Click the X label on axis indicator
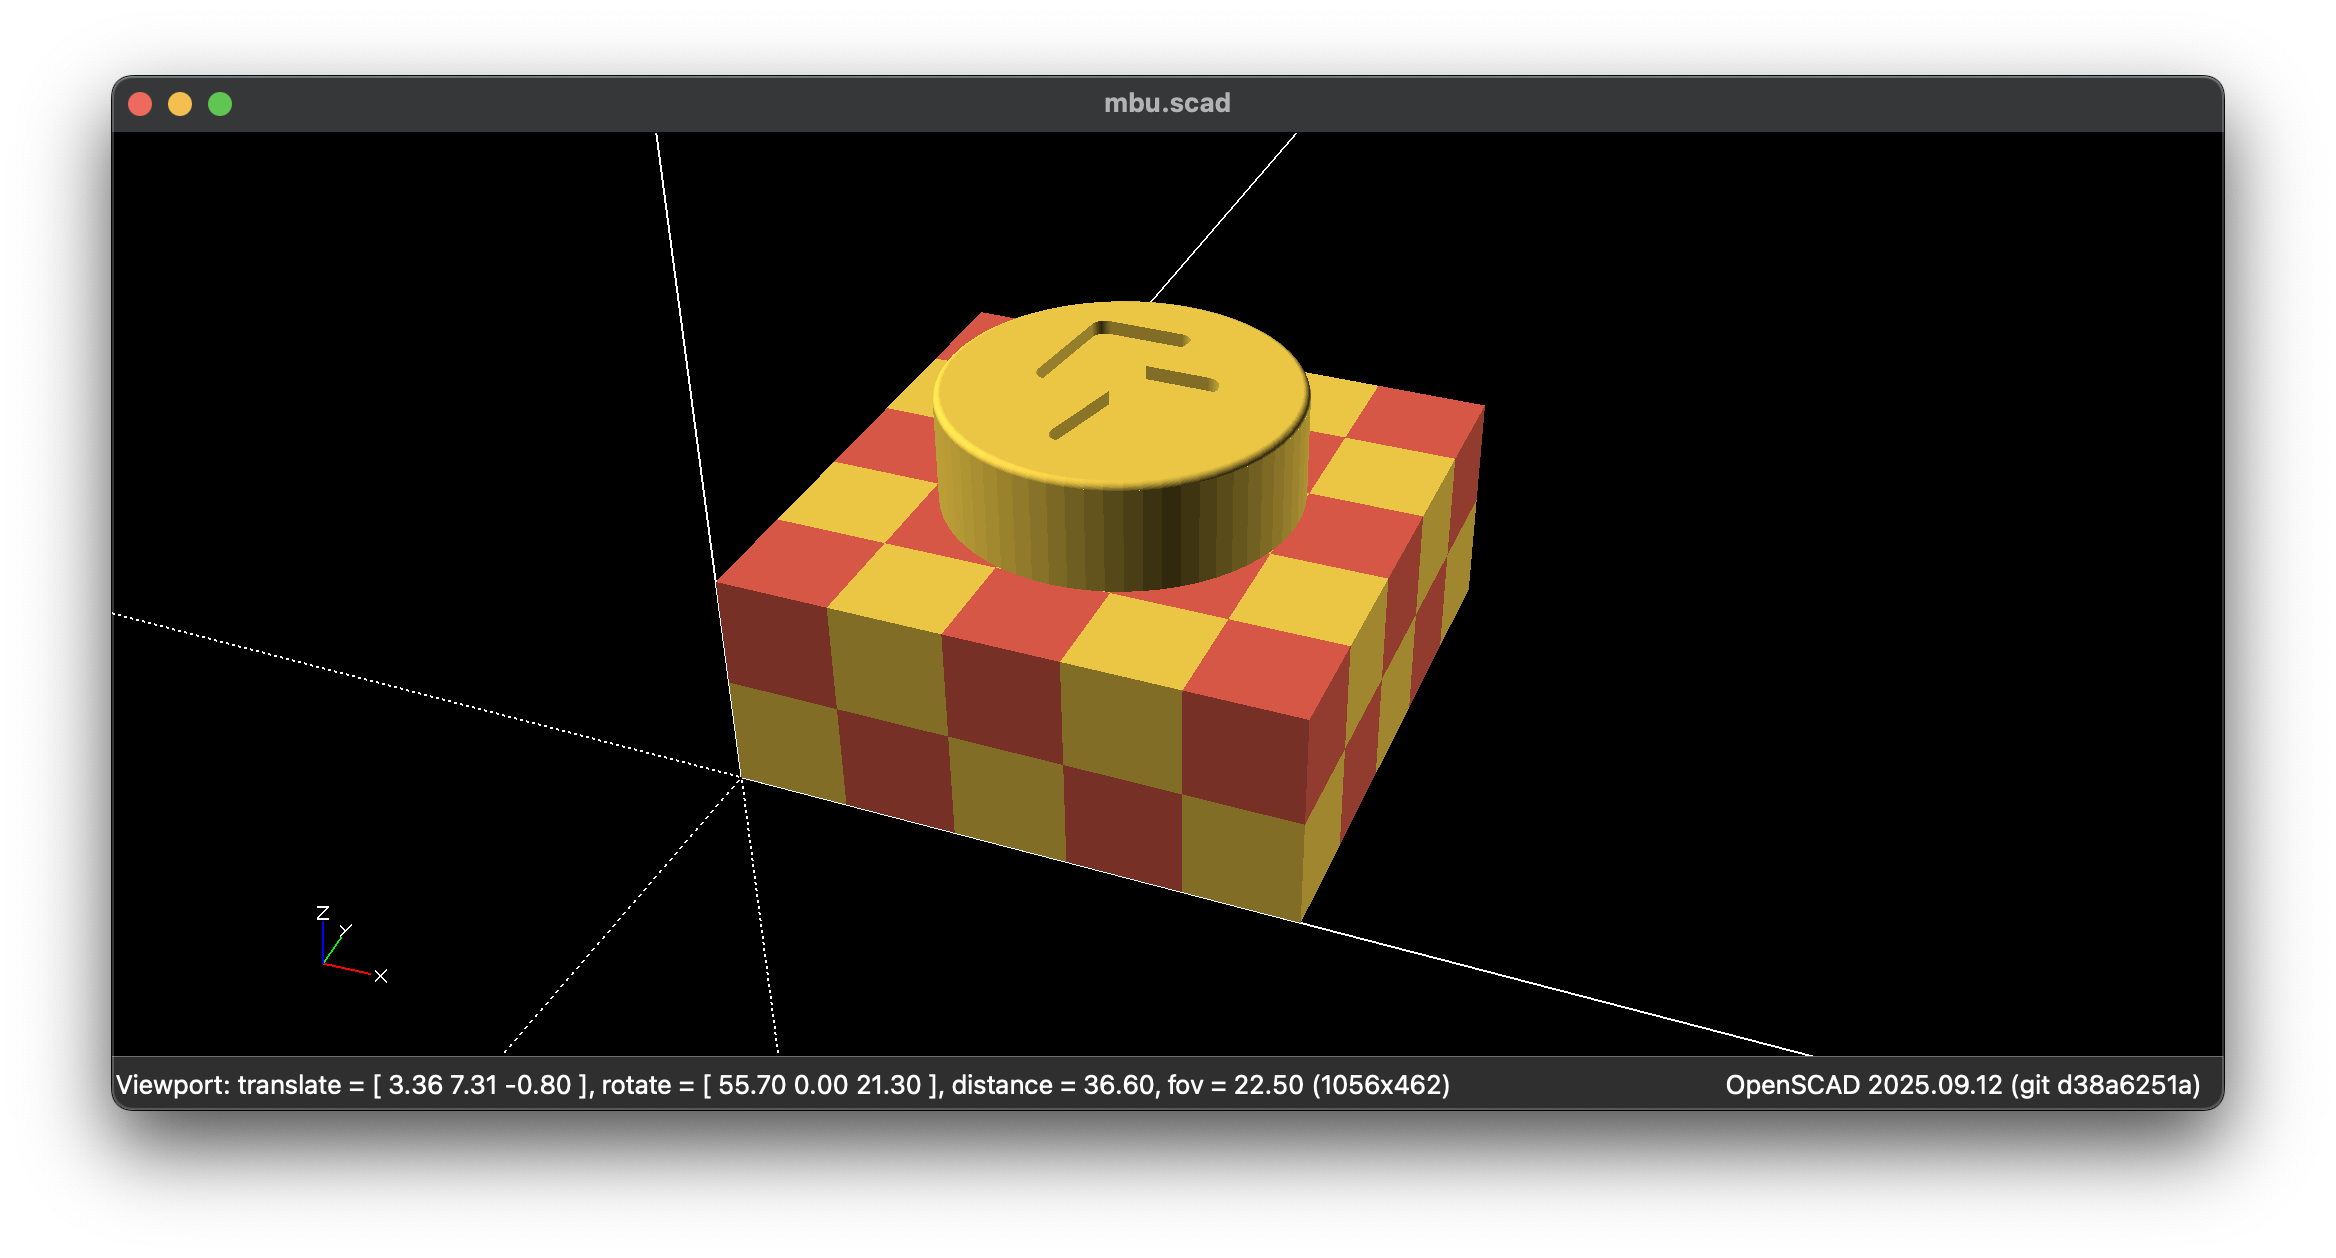 coord(381,976)
